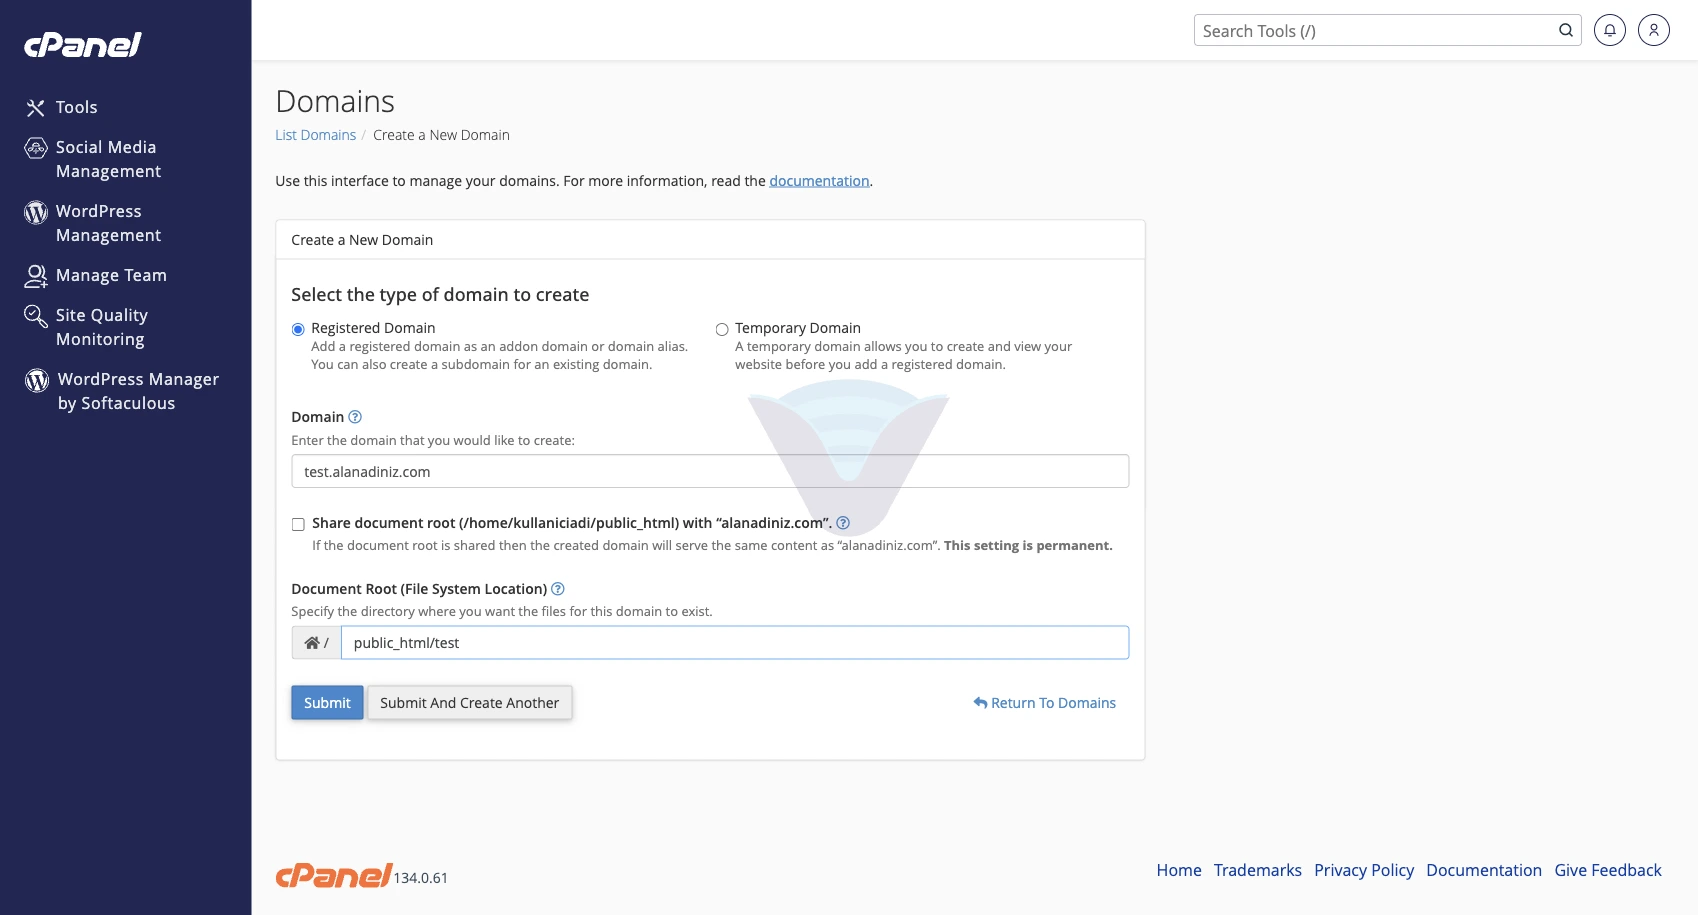Open the Give Feedback footer link
The image size is (1698, 915).
[1608, 870]
